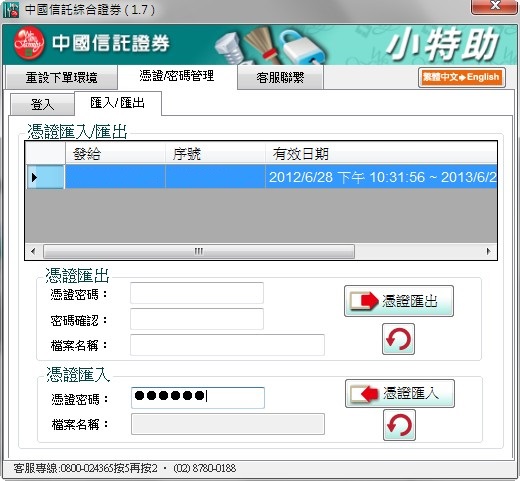Click the app icon in the title bar

11,10
